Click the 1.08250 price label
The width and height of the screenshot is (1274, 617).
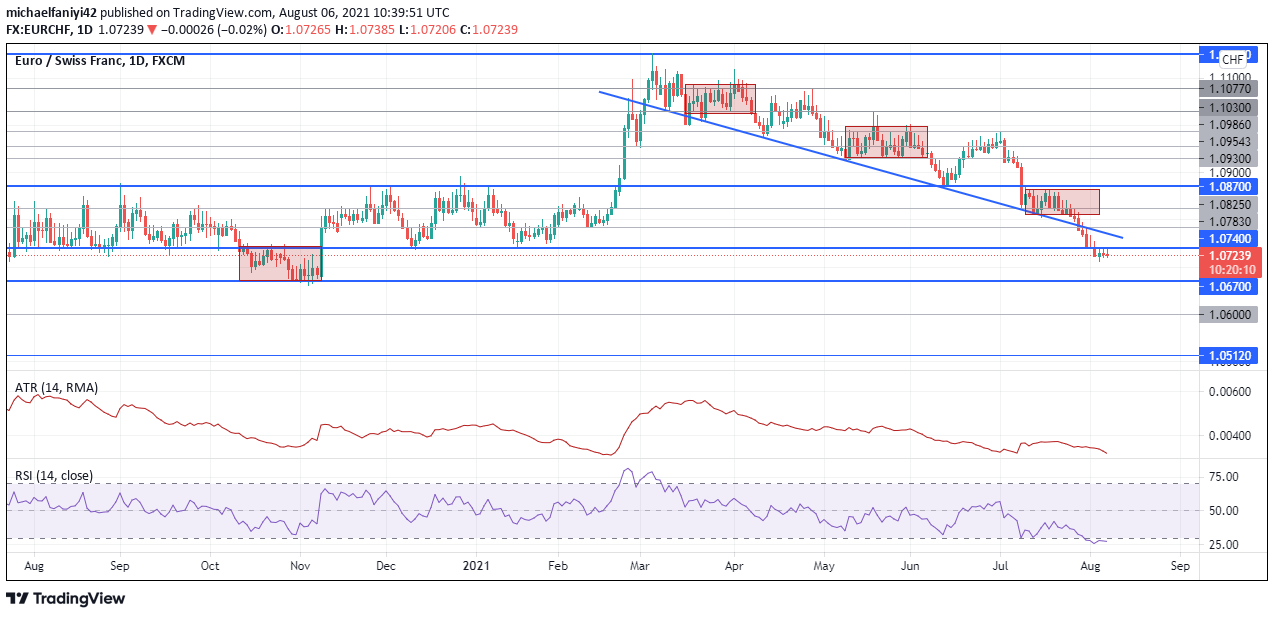tap(1229, 204)
